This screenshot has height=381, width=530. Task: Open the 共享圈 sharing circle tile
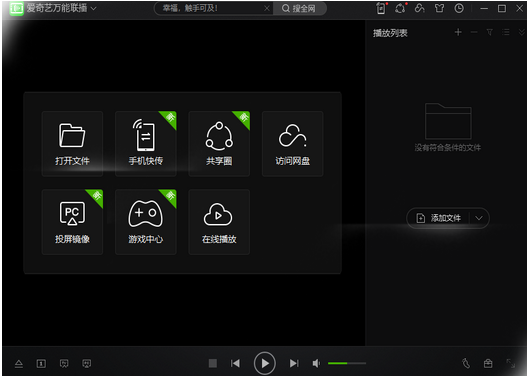point(219,144)
